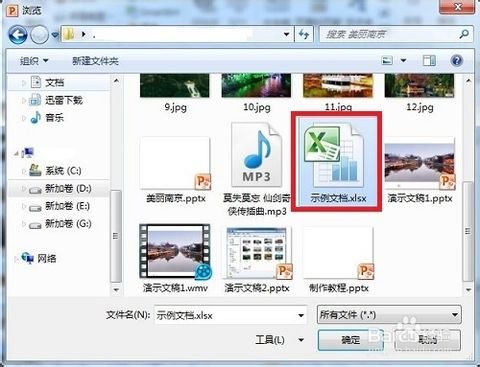The width and height of the screenshot is (480, 367).
Task: Click the magnifier search icon
Action: [464, 34]
